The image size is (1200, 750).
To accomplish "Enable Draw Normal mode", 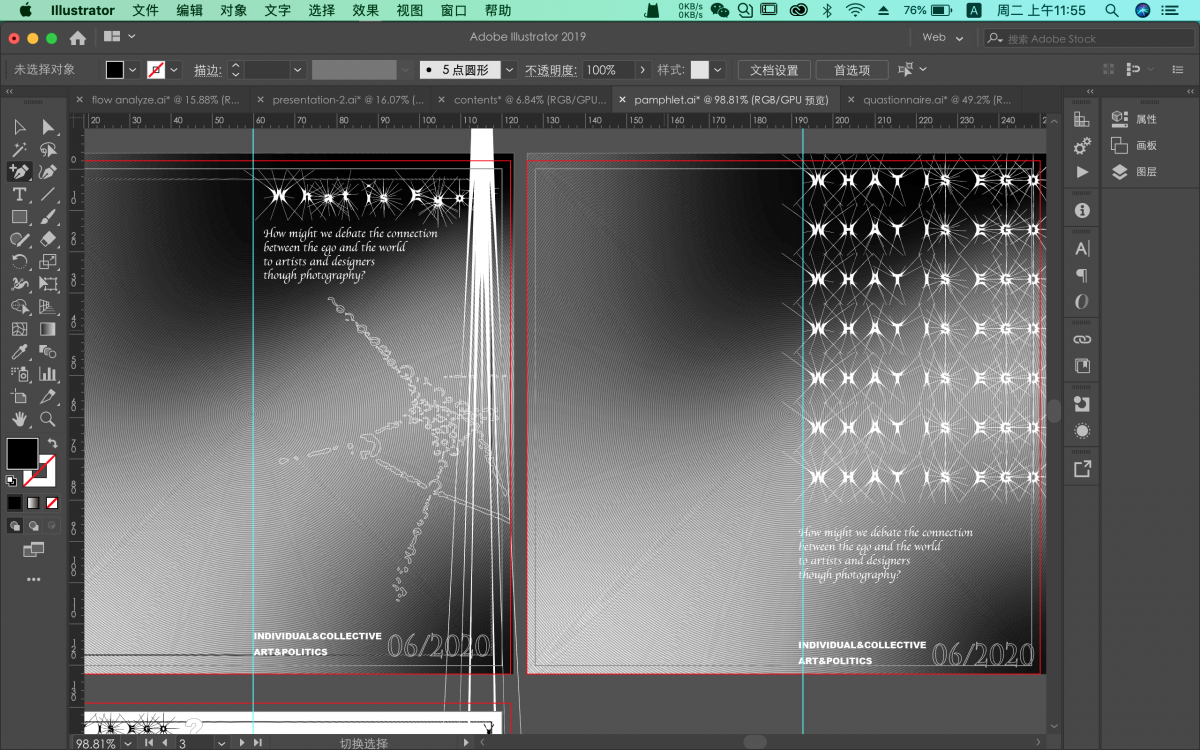I will [15, 526].
